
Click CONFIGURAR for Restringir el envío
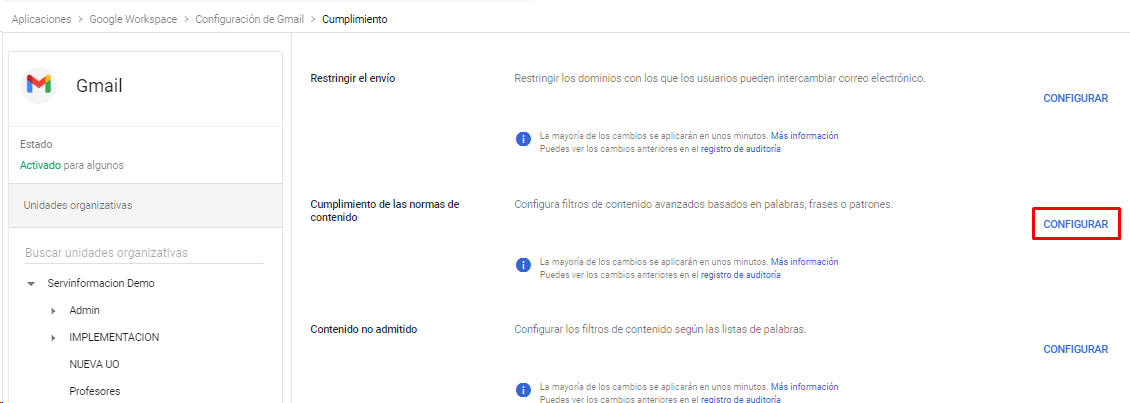1075,99
